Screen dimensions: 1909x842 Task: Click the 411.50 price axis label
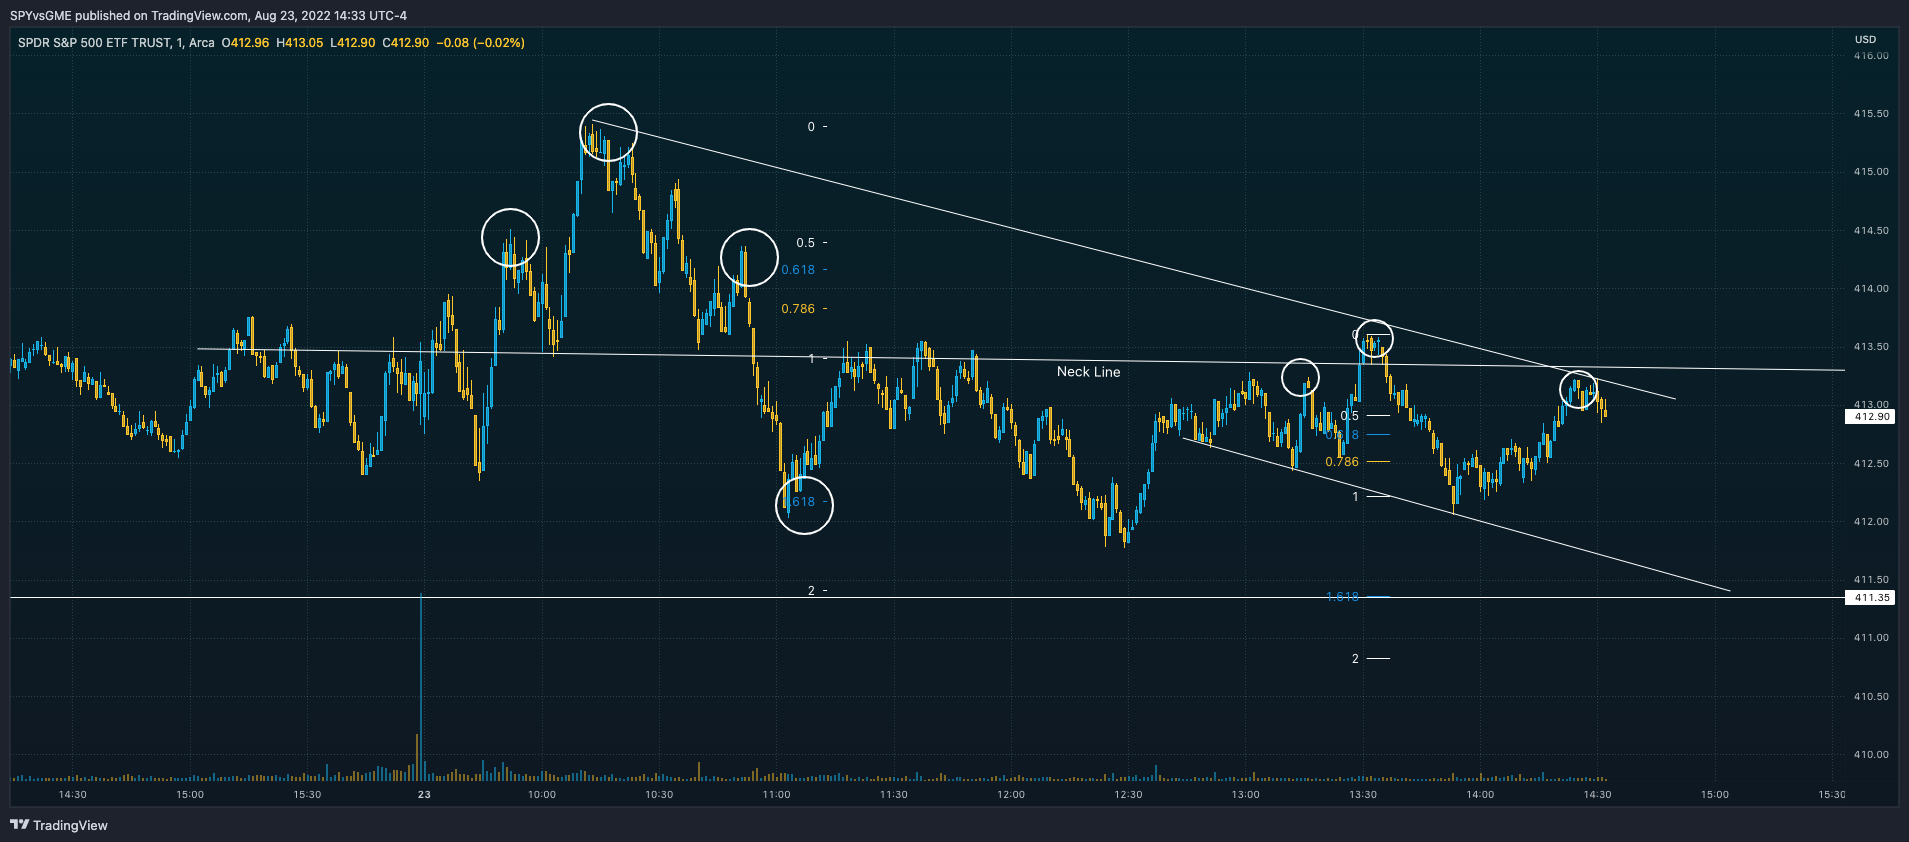point(1871,580)
